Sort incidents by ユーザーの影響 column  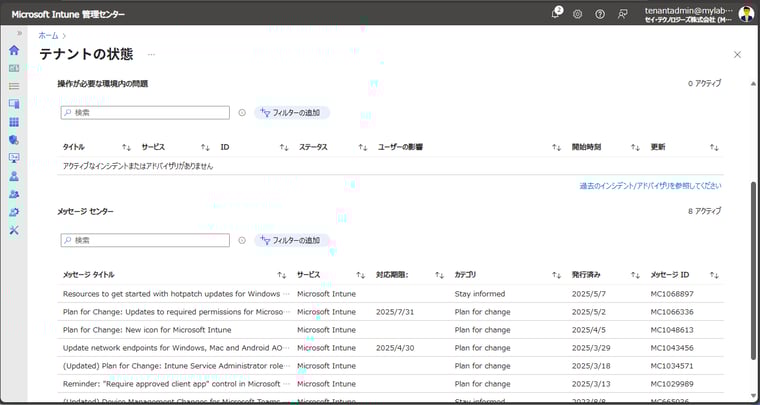[556, 147]
